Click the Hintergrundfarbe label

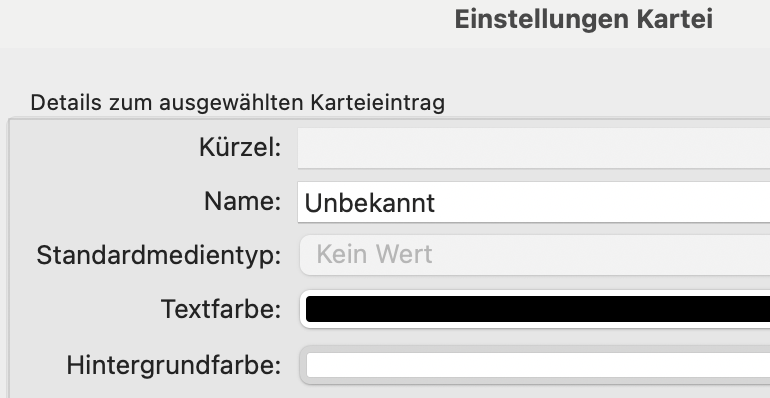point(174,366)
